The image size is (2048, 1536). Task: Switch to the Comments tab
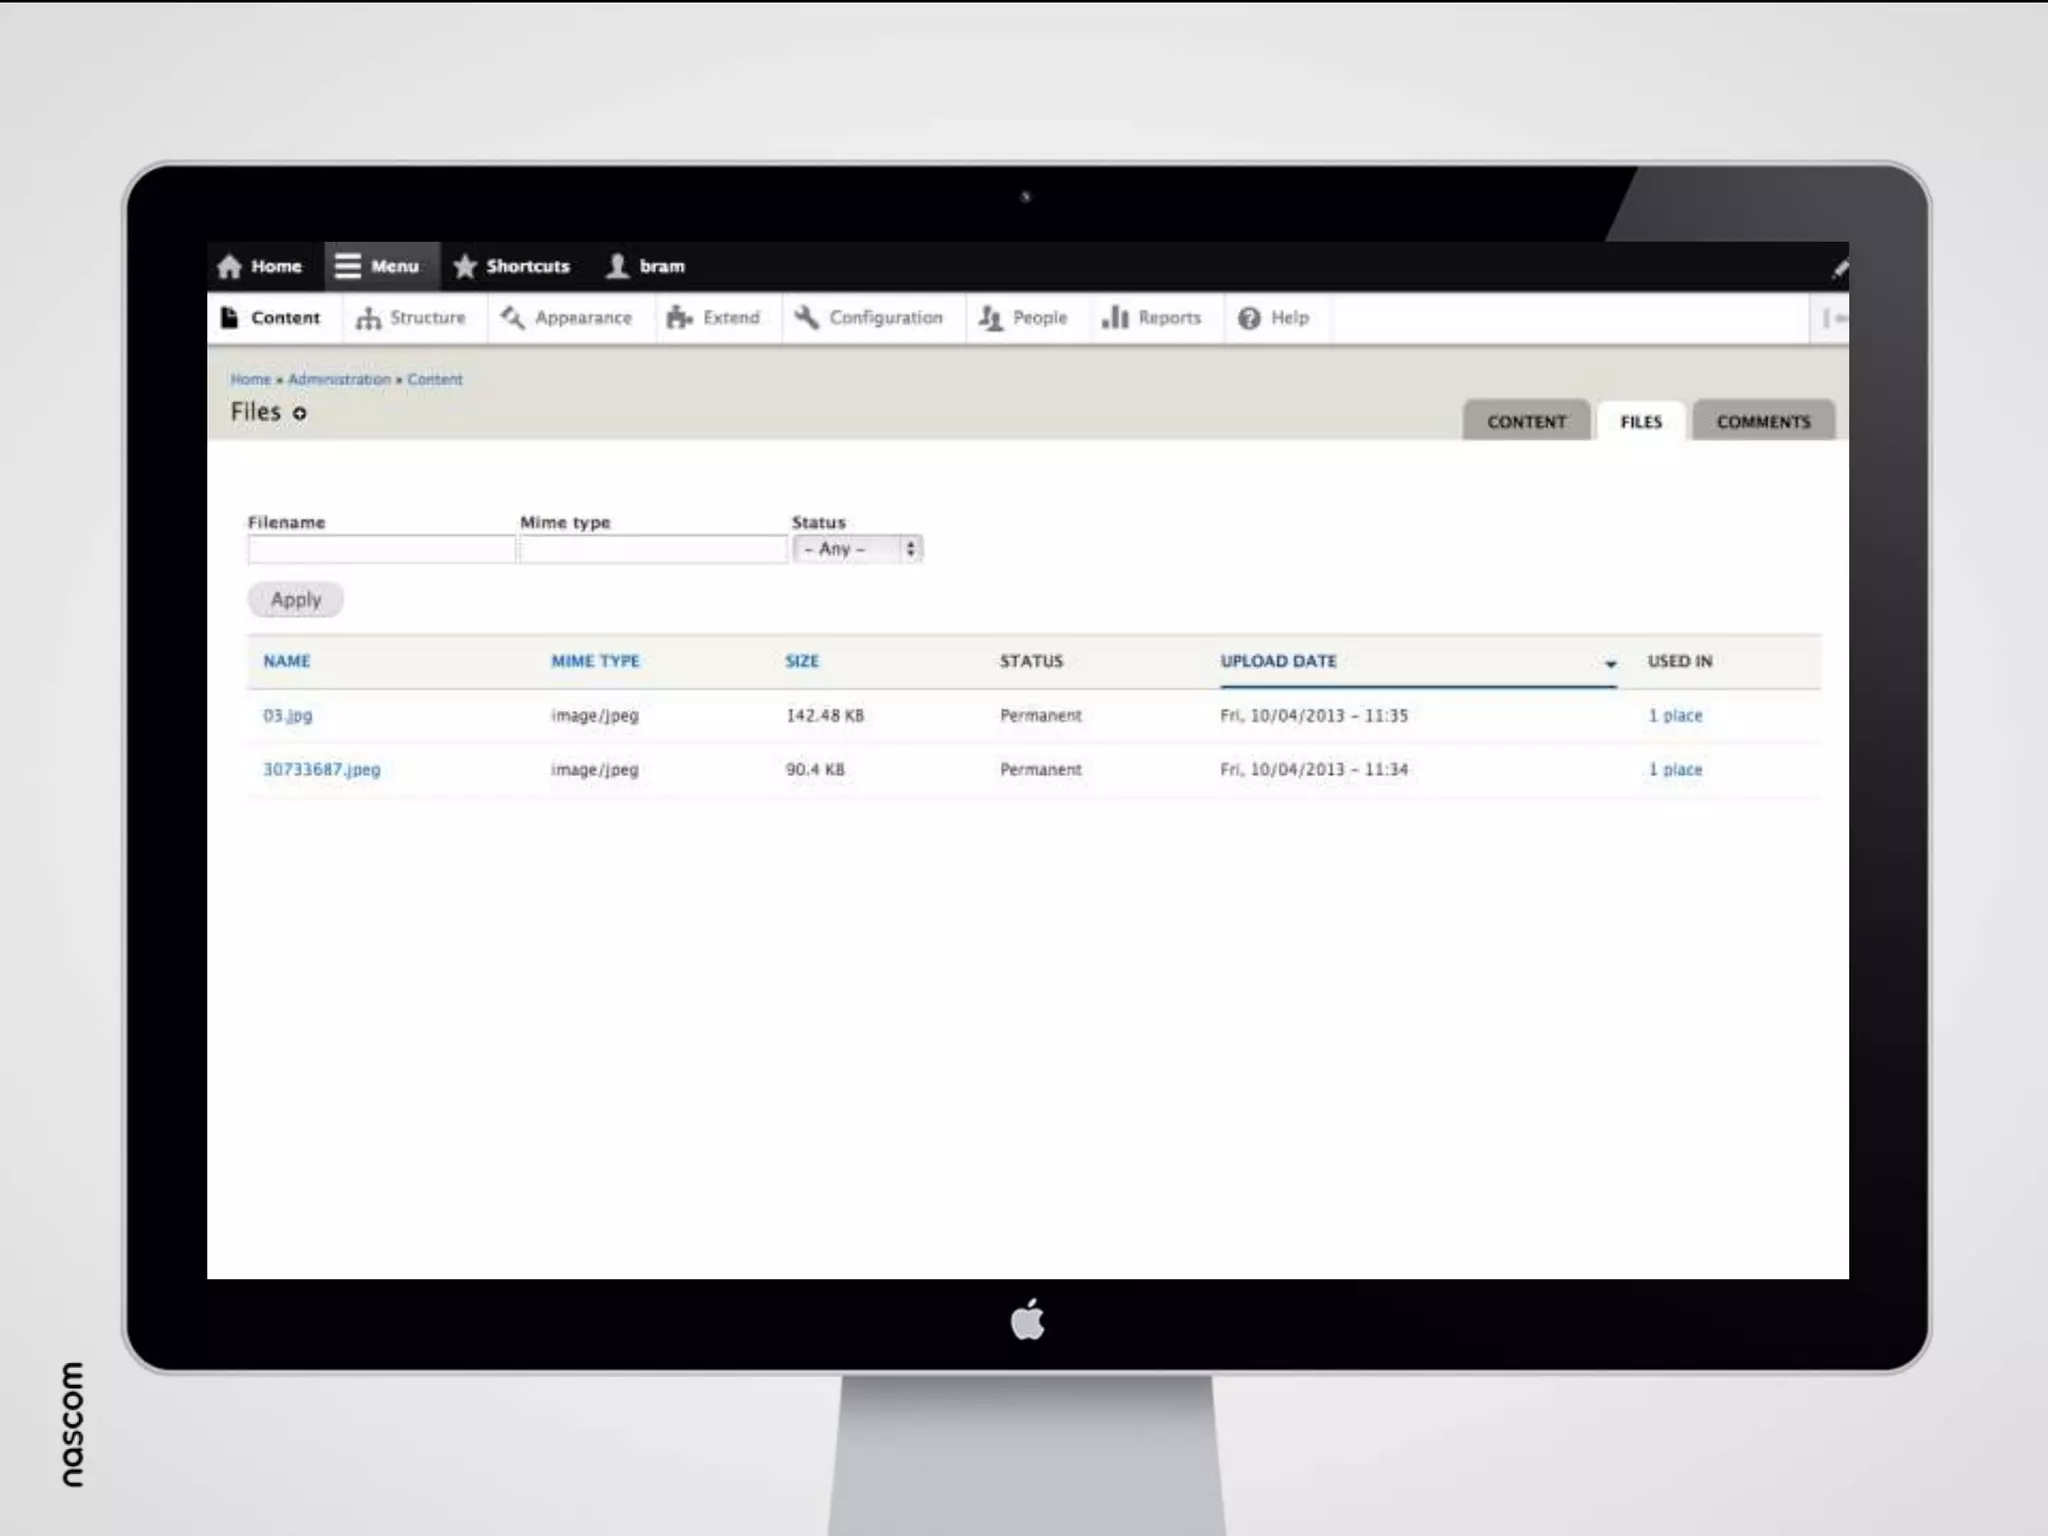point(1763,422)
